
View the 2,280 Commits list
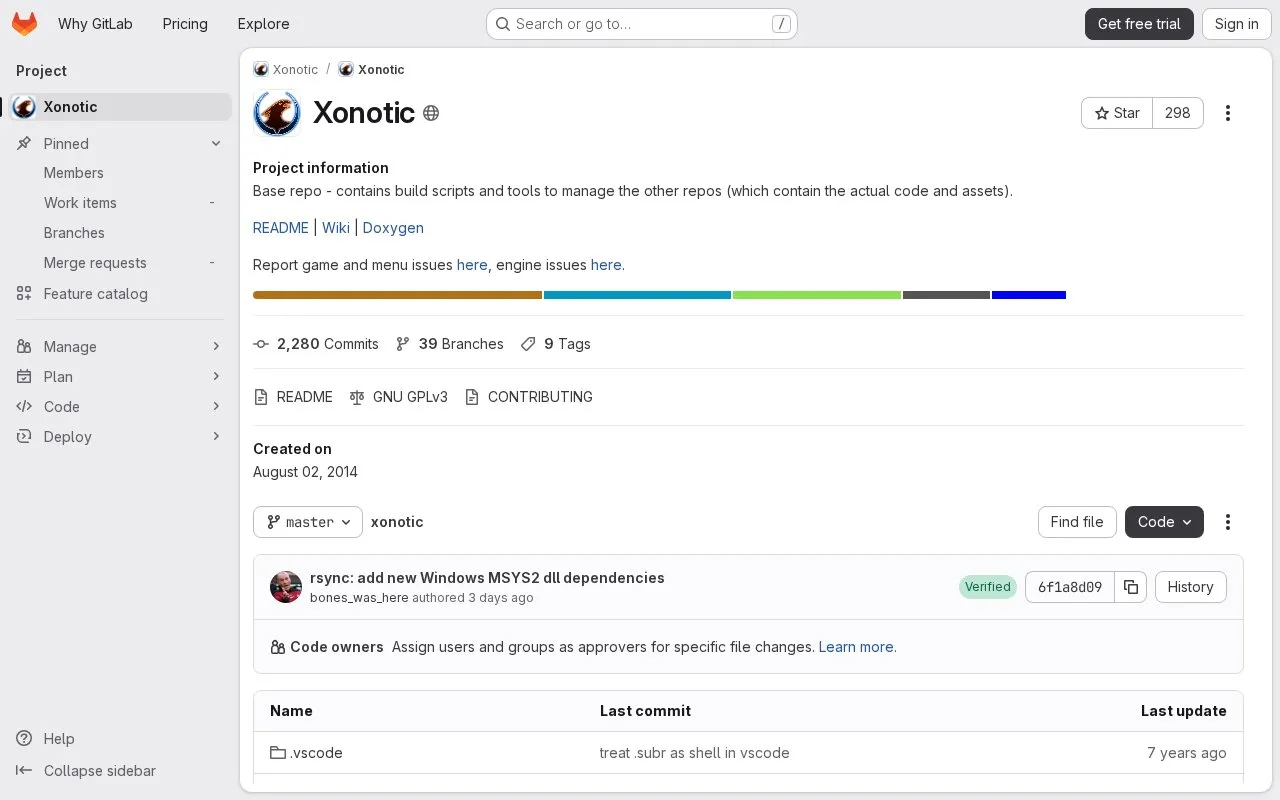click(316, 344)
